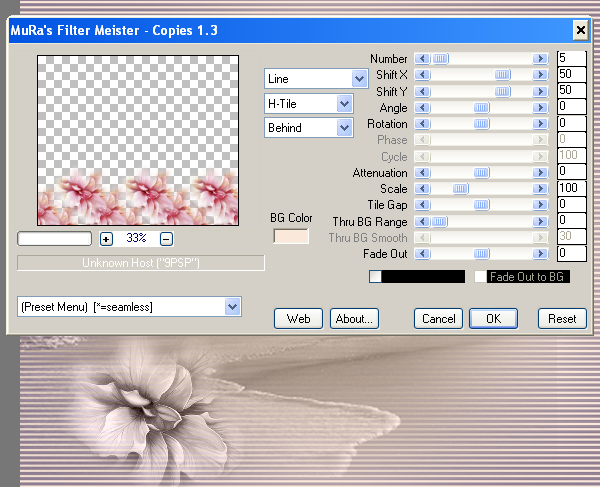The width and height of the screenshot is (600, 487).
Task: Click the left arrow of Shift Y slider
Action: click(x=422, y=91)
